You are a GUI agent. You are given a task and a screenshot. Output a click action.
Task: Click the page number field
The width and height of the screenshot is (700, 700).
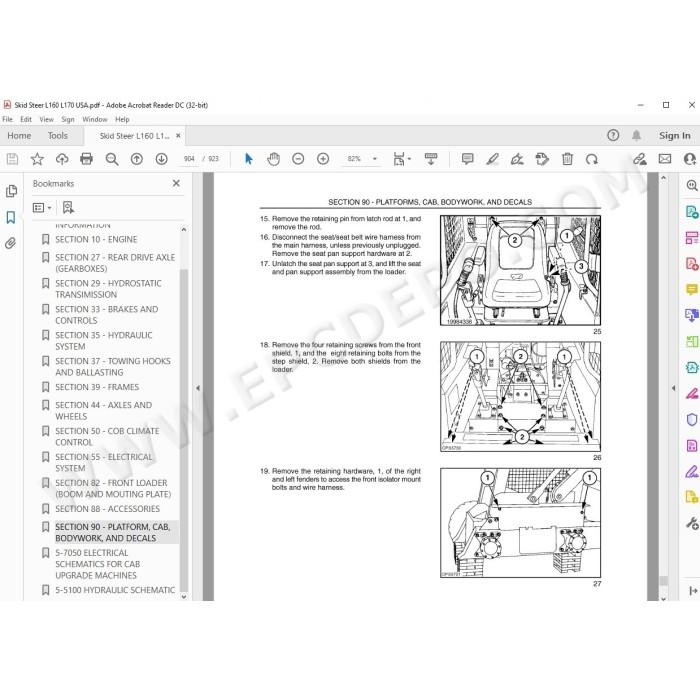(x=189, y=159)
